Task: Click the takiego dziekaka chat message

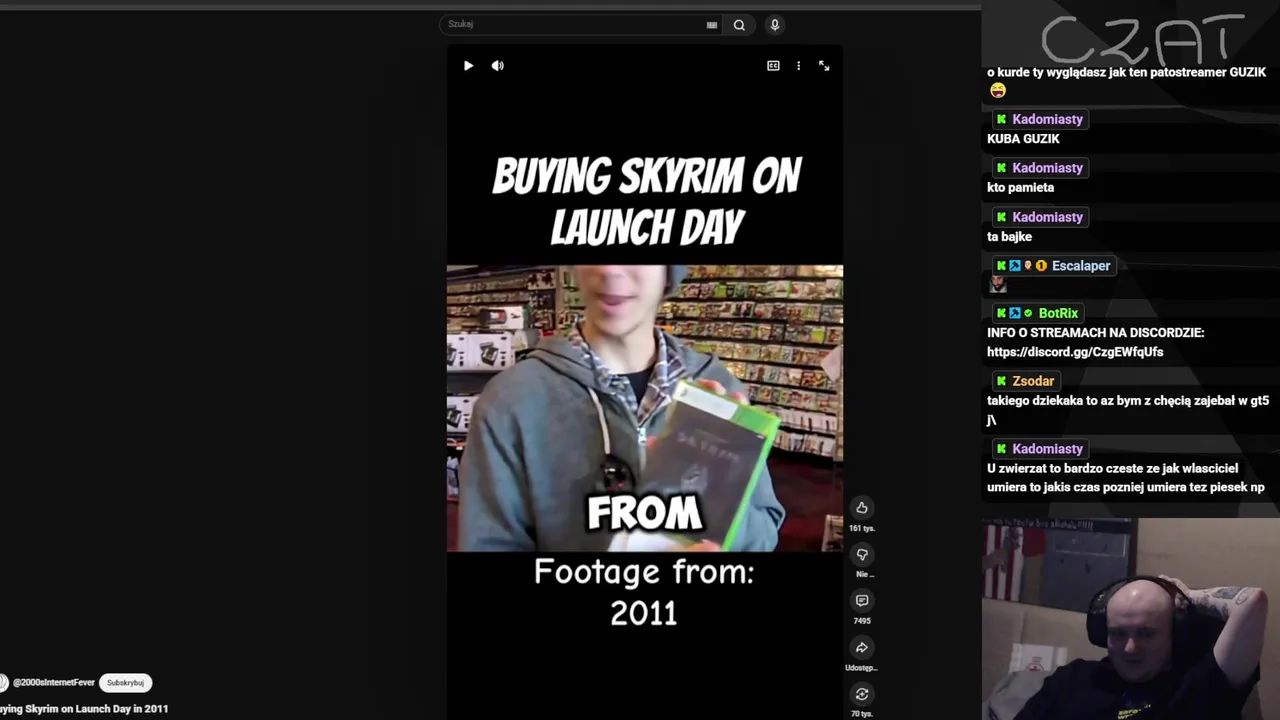Action: tap(1128, 410)
